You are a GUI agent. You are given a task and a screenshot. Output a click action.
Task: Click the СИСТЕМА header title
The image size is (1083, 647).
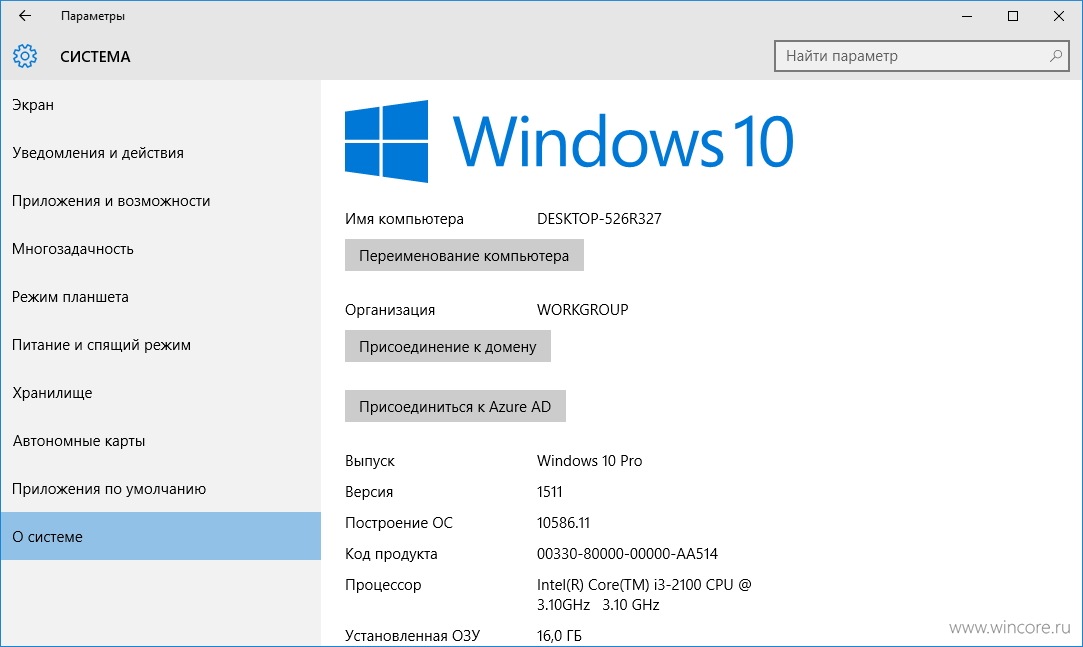point(95,57)
